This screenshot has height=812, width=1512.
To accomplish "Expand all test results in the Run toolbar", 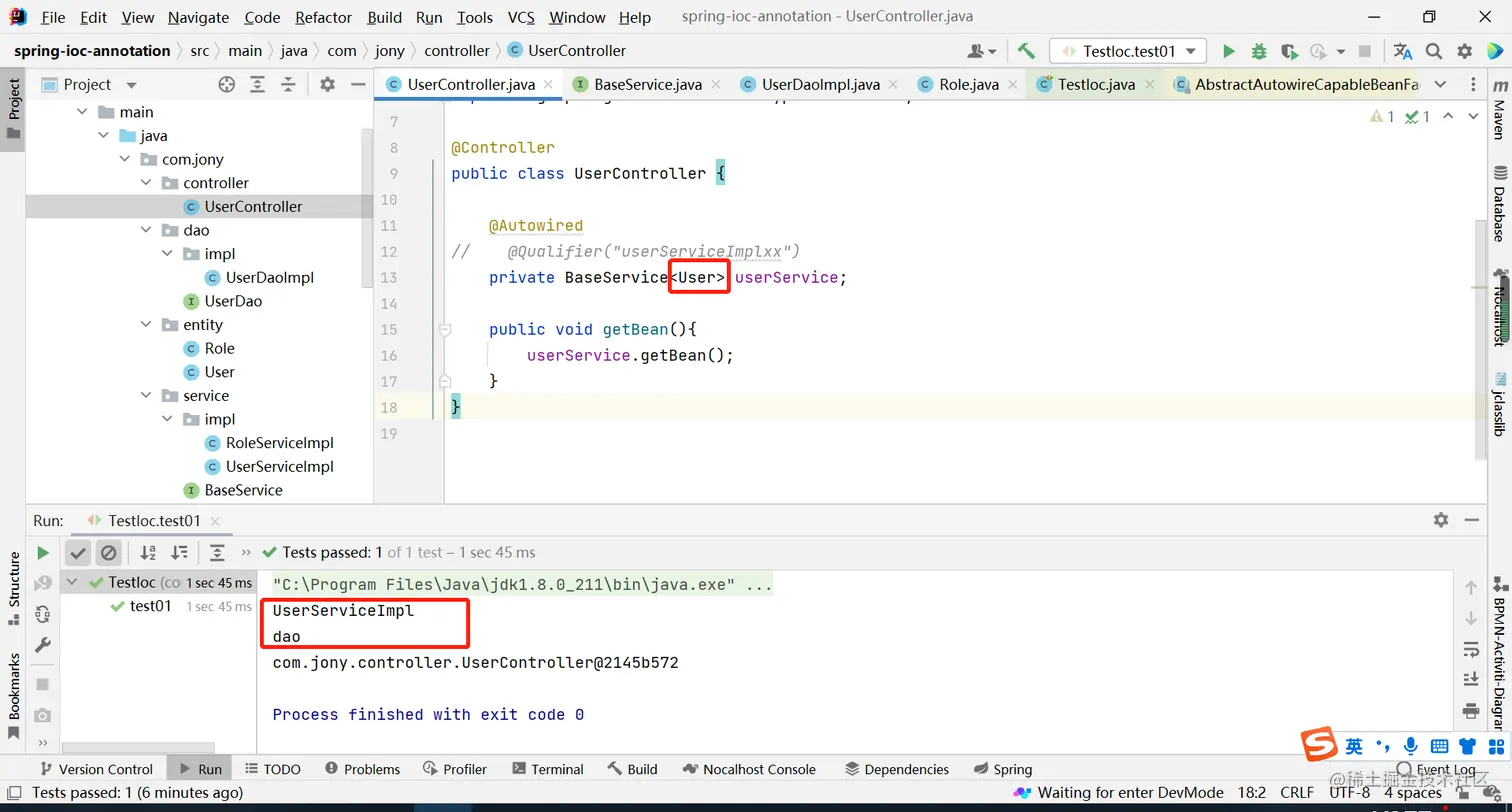I will click(217, 552).
